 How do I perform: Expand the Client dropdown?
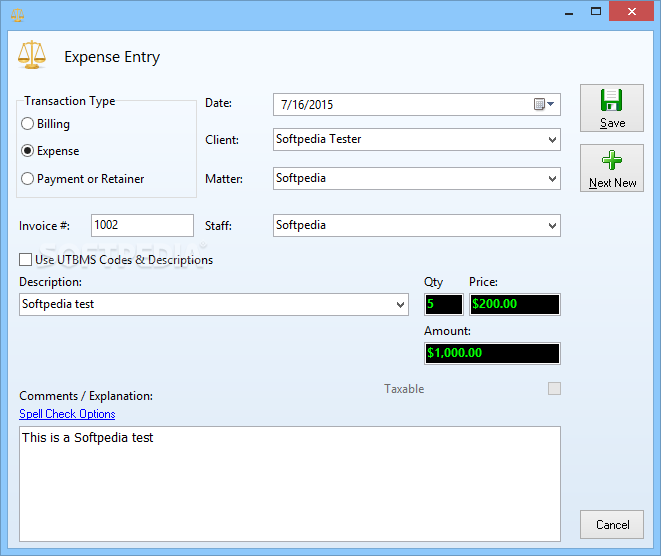pos(552,140)
